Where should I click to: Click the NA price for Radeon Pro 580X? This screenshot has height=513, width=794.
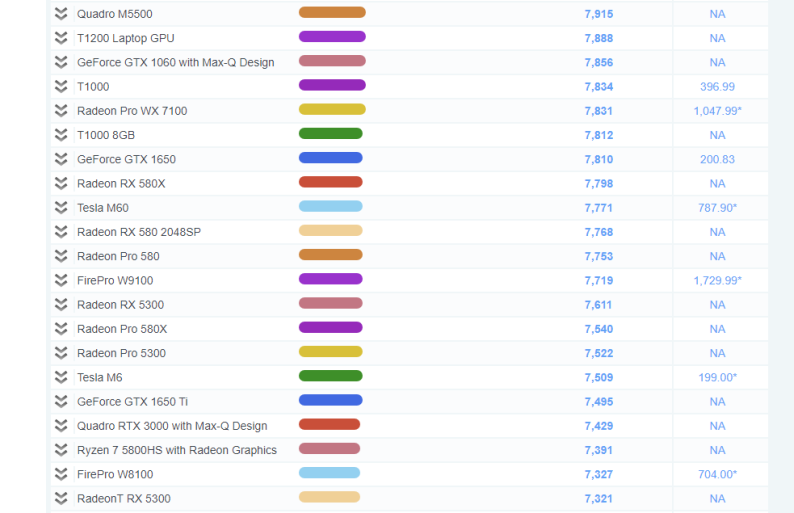pyautogui.click(x=718, y=329)
